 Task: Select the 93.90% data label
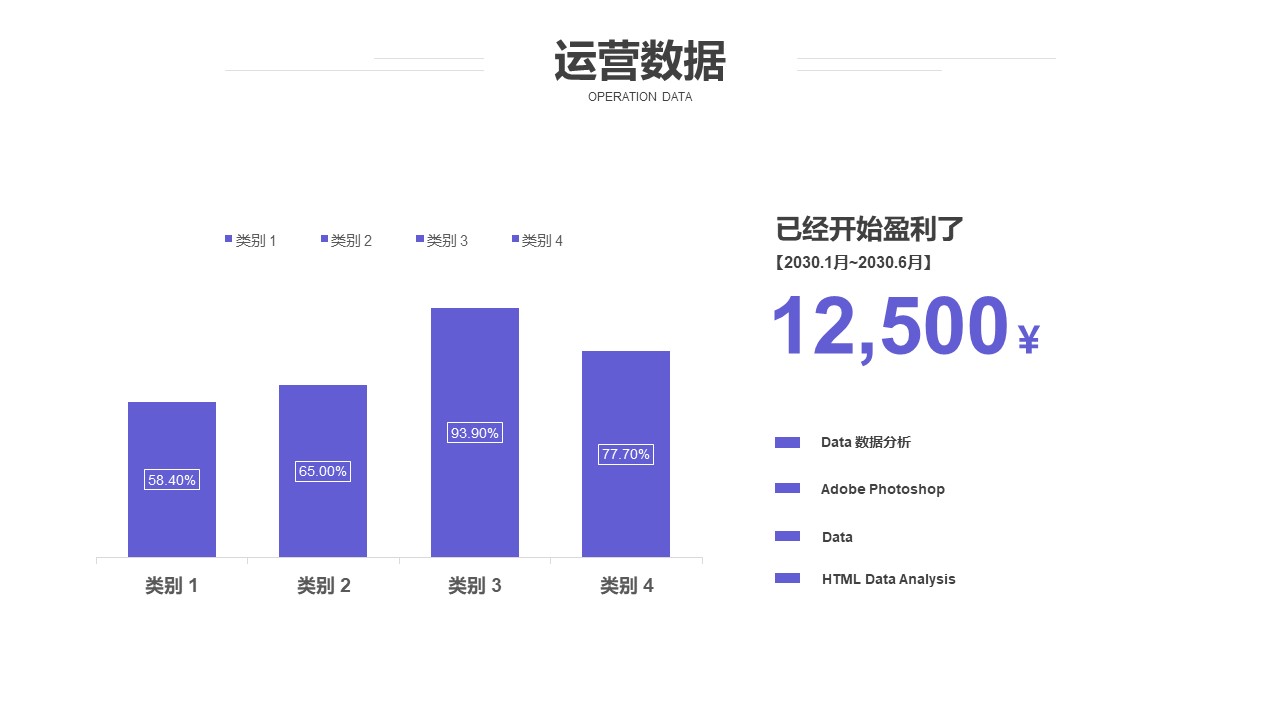pos(475,433)
